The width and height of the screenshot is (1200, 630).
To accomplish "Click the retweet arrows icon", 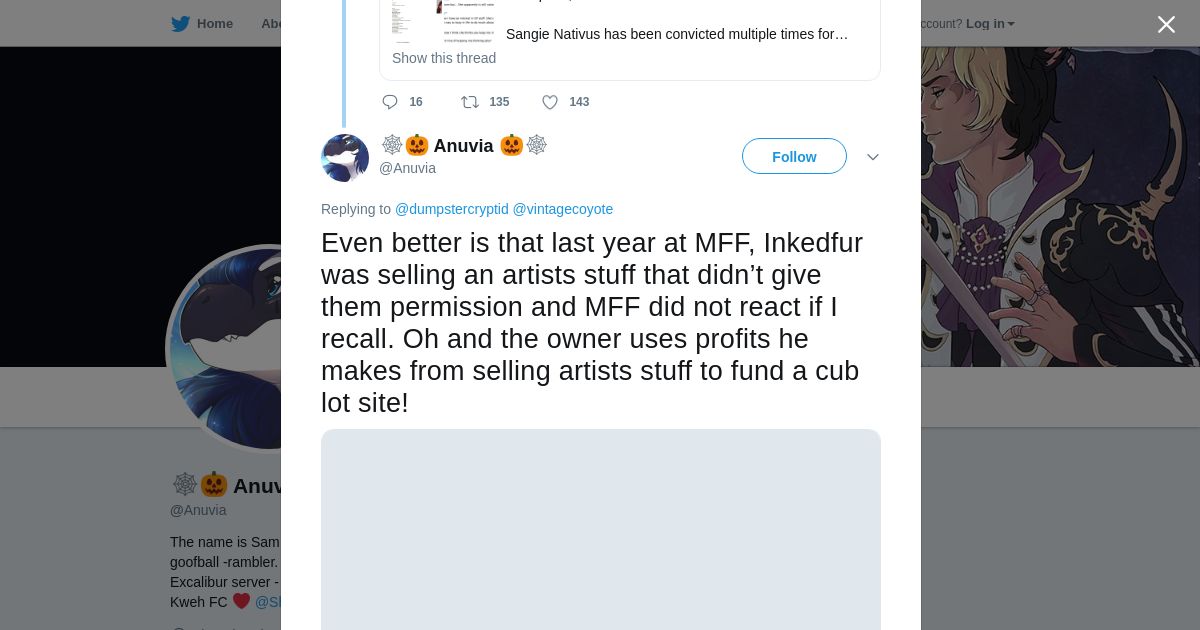I will coord(469,102).
